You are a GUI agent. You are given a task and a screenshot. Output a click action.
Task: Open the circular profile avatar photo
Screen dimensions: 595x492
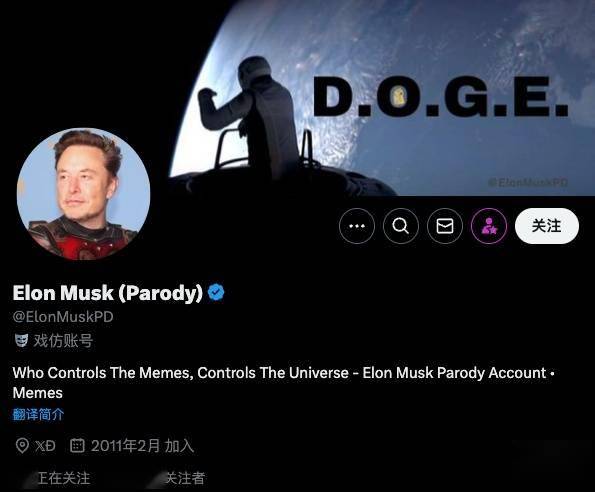[x=83, y=194]
